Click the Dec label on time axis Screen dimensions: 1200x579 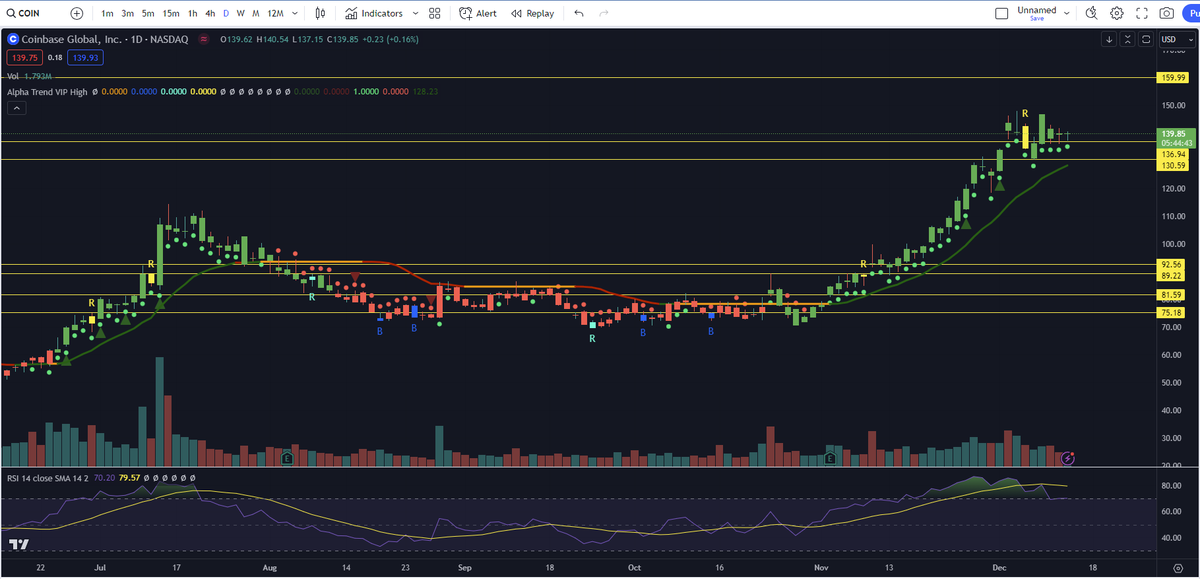(1000, 567)
